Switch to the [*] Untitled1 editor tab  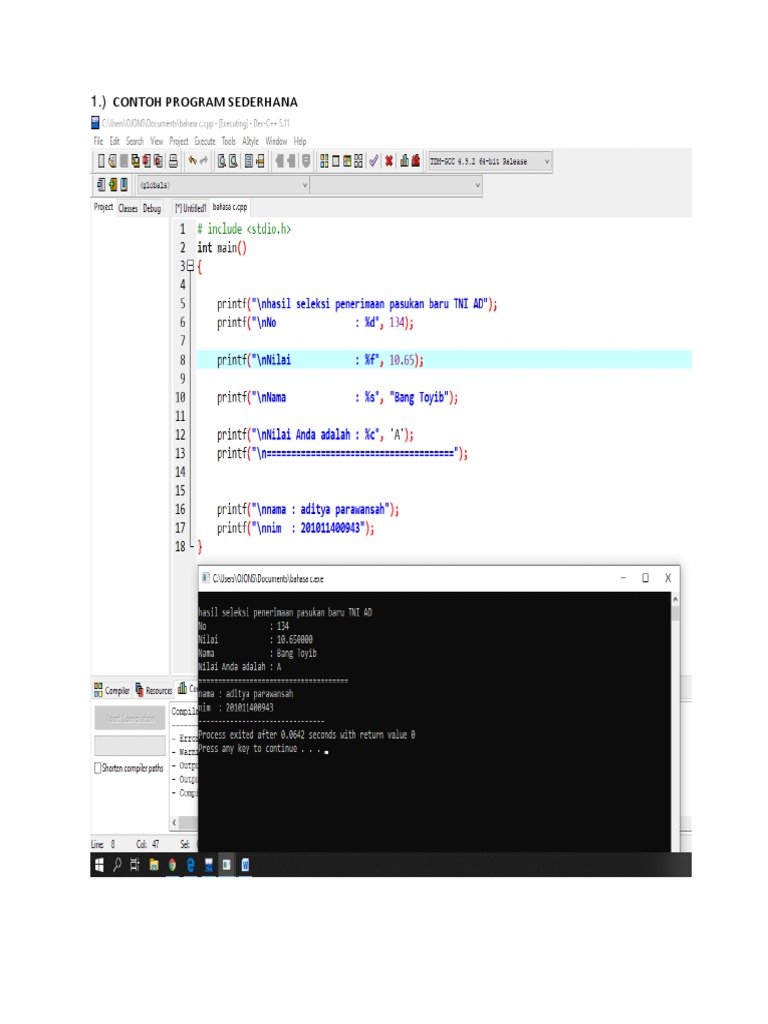point(190,208)
